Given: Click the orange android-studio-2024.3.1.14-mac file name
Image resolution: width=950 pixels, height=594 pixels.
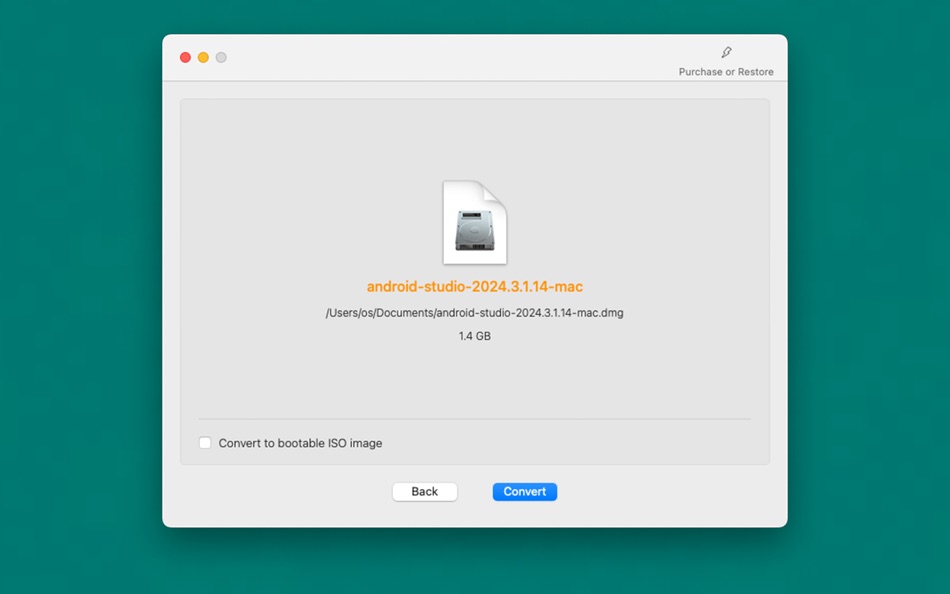Looking at the screenshot, I should (475, 287).
